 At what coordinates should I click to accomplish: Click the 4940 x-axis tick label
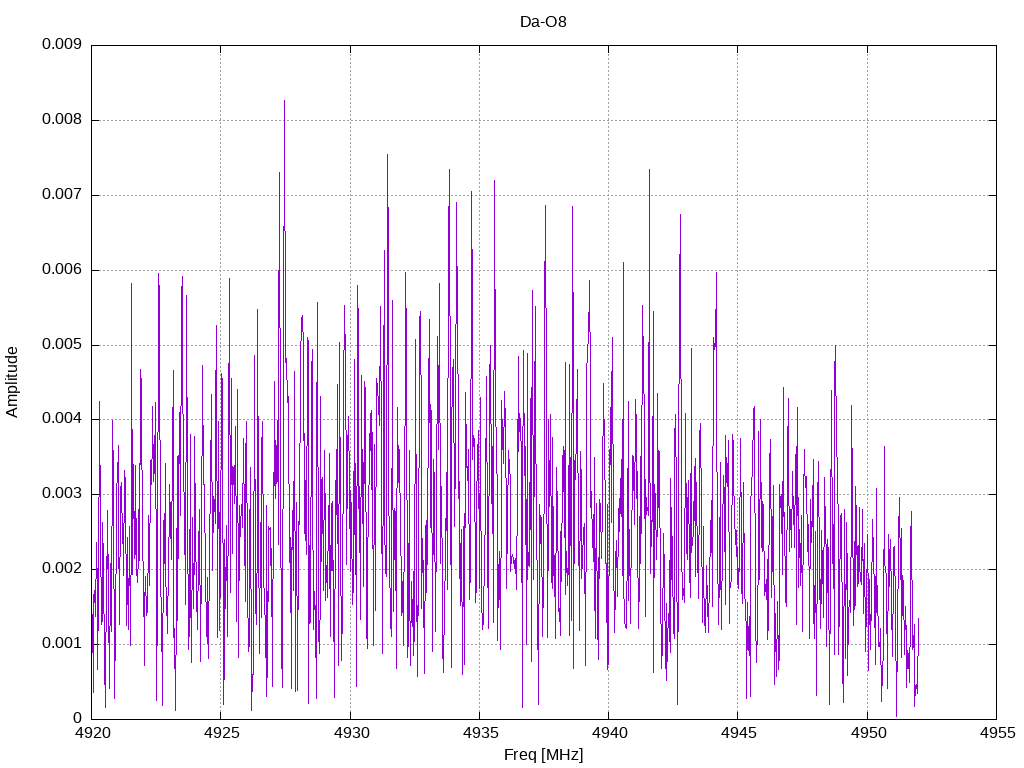[609, 733]
